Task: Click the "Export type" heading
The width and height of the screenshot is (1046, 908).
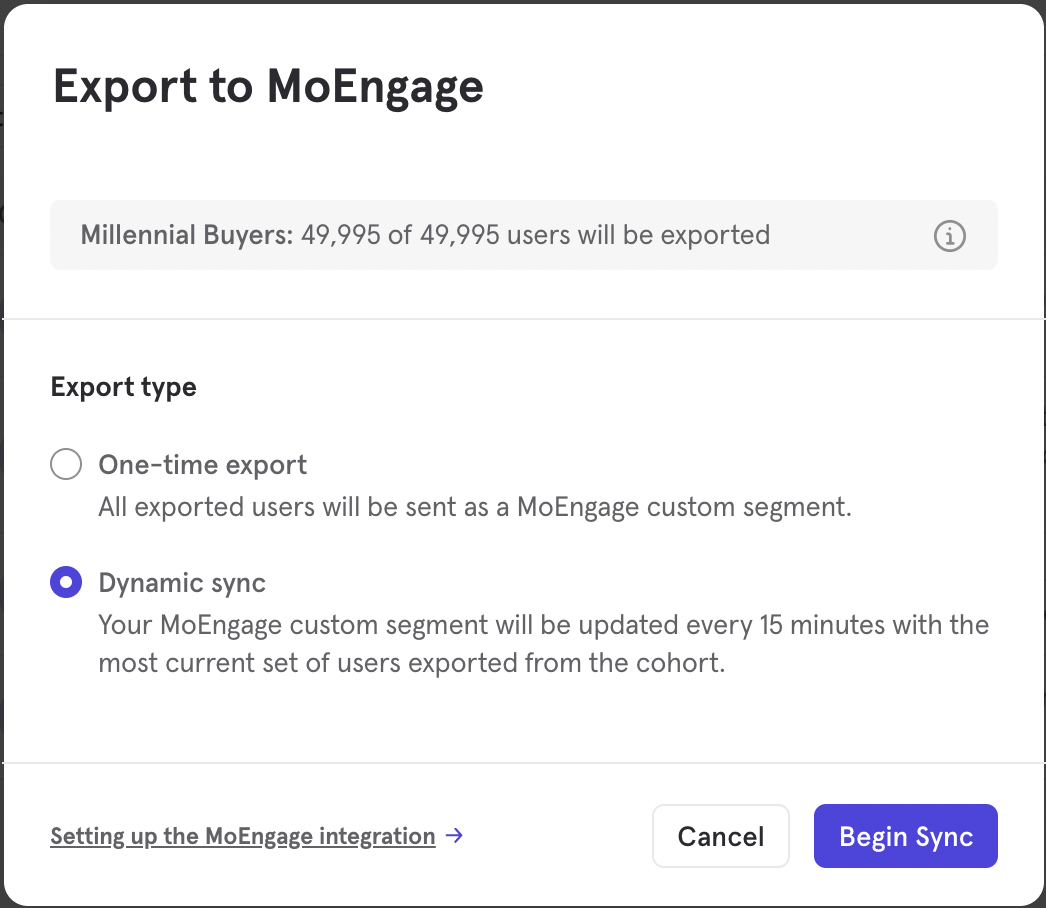Action: point(123,388)
